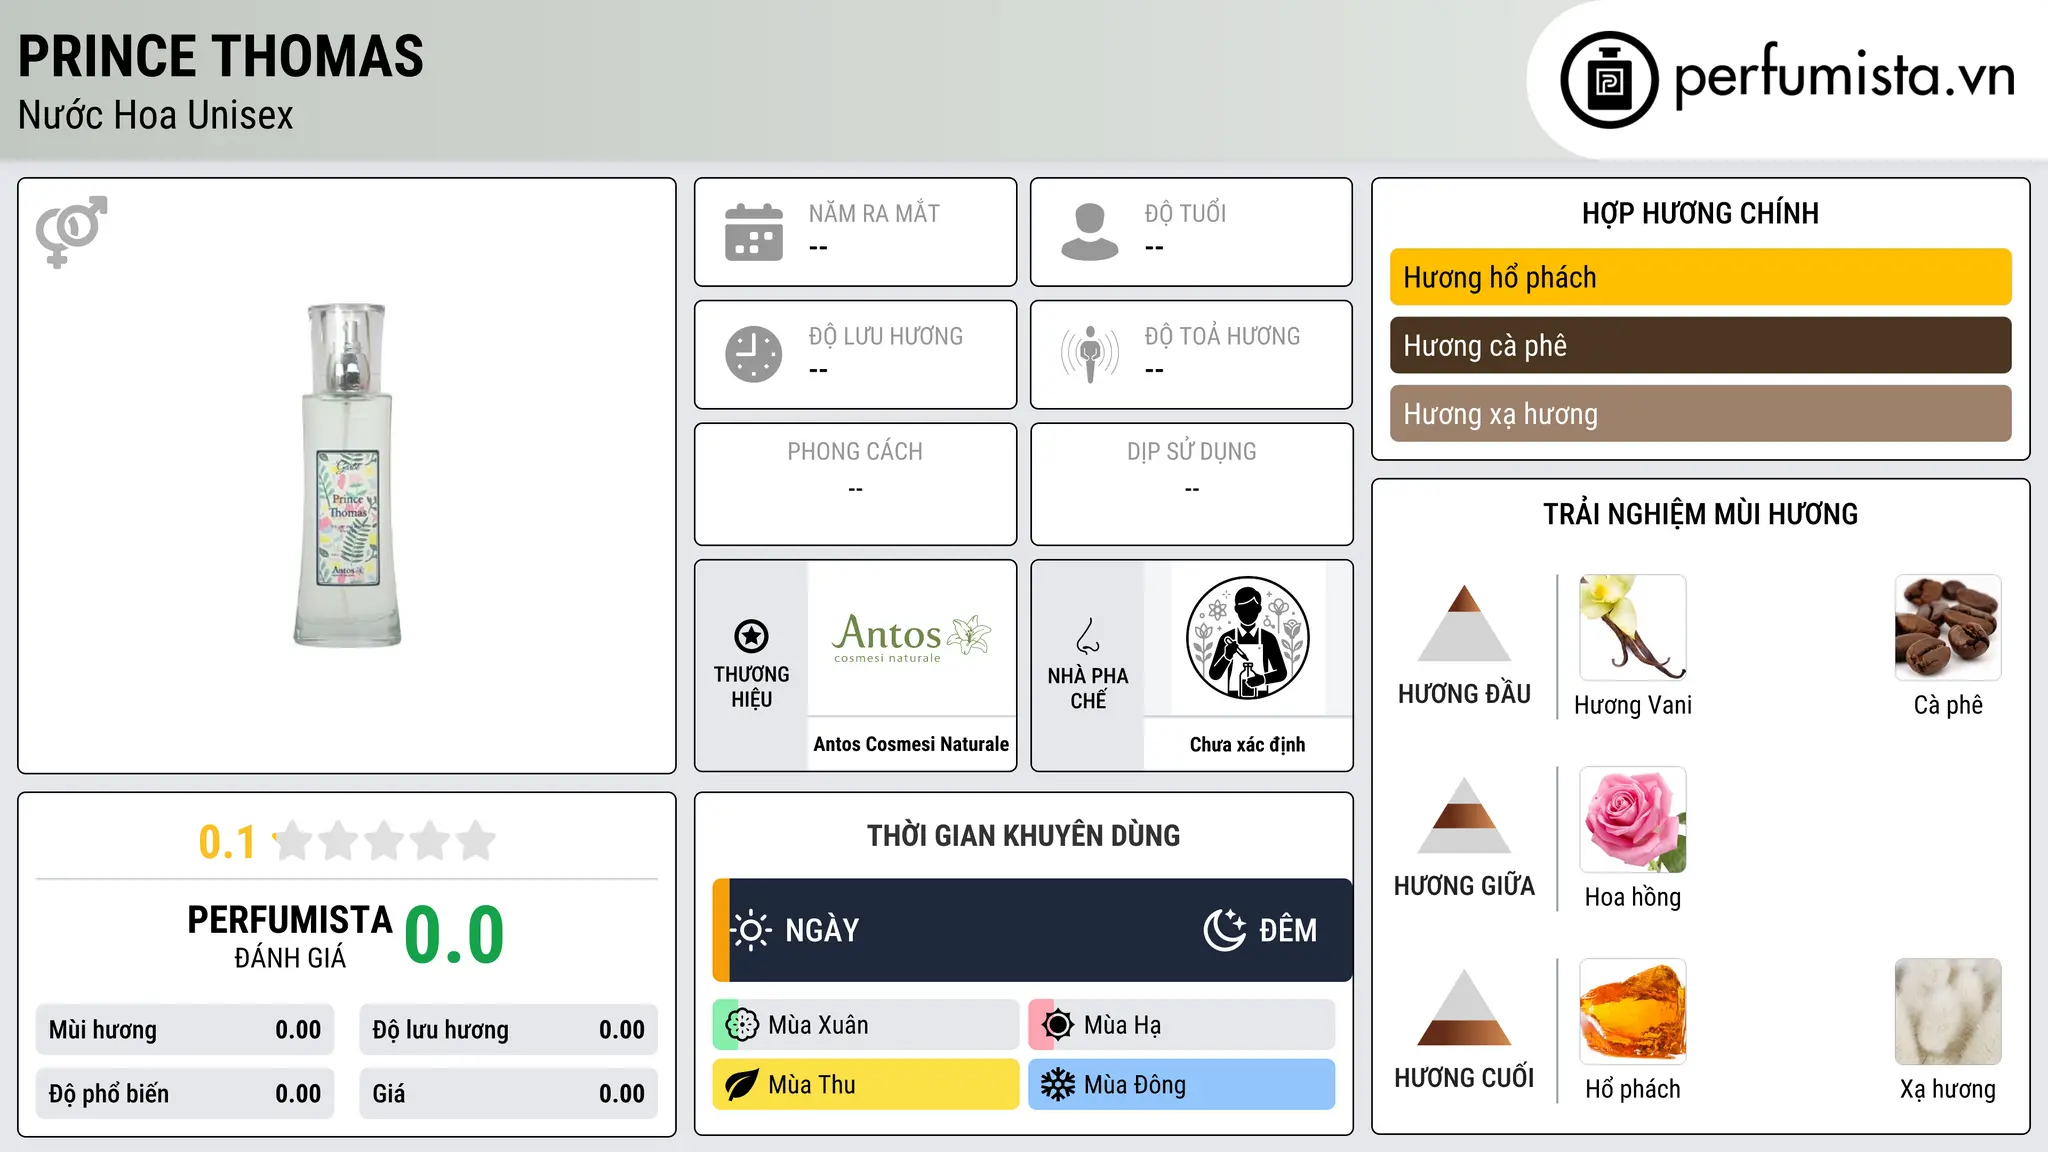The image size is (2048, 1152).
Task: Select the Cà phê coffee beans note image
Action: (x=1948, y=628)
